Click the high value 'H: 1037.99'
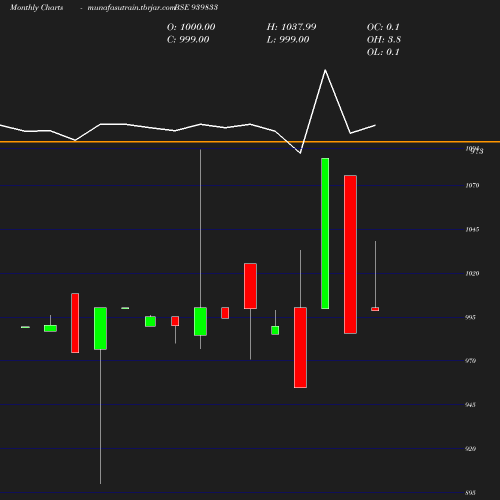This screenshot has width=500, height=500. 291,27
